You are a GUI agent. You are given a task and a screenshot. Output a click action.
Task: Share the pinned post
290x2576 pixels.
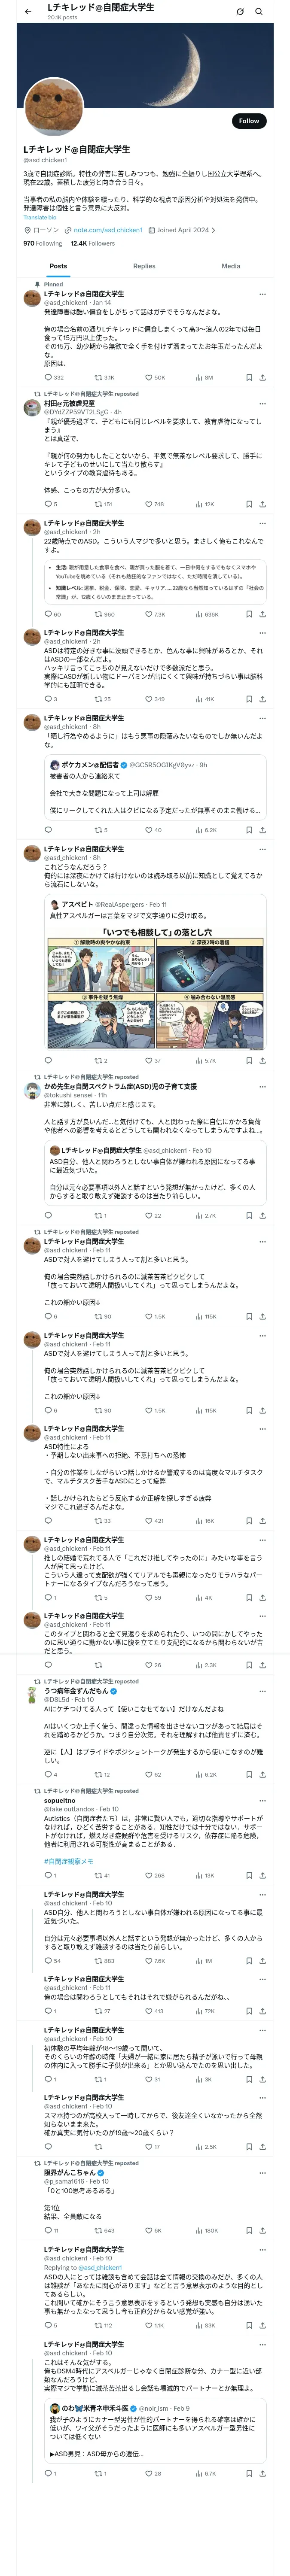coord(262,378)
